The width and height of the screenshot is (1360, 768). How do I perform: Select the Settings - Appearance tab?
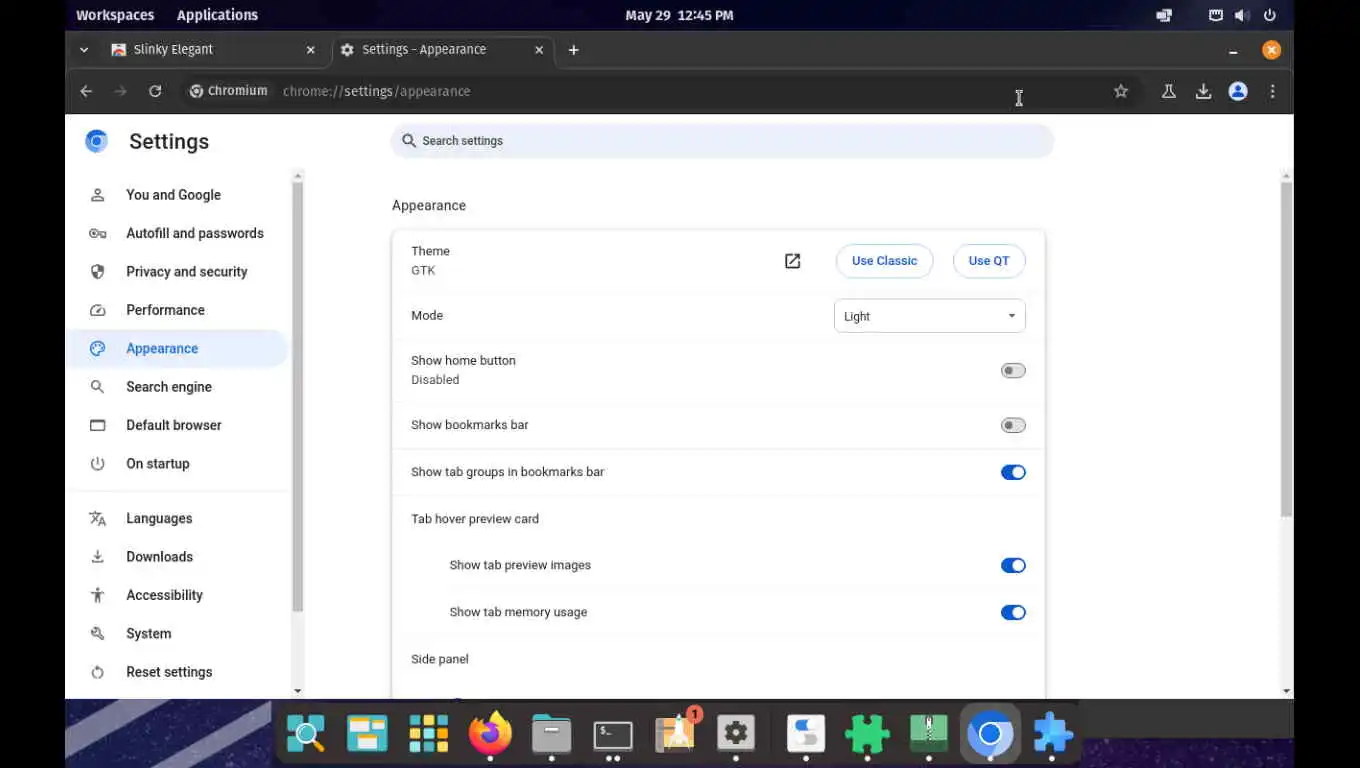pyautogui.click(x=441, y=50)
